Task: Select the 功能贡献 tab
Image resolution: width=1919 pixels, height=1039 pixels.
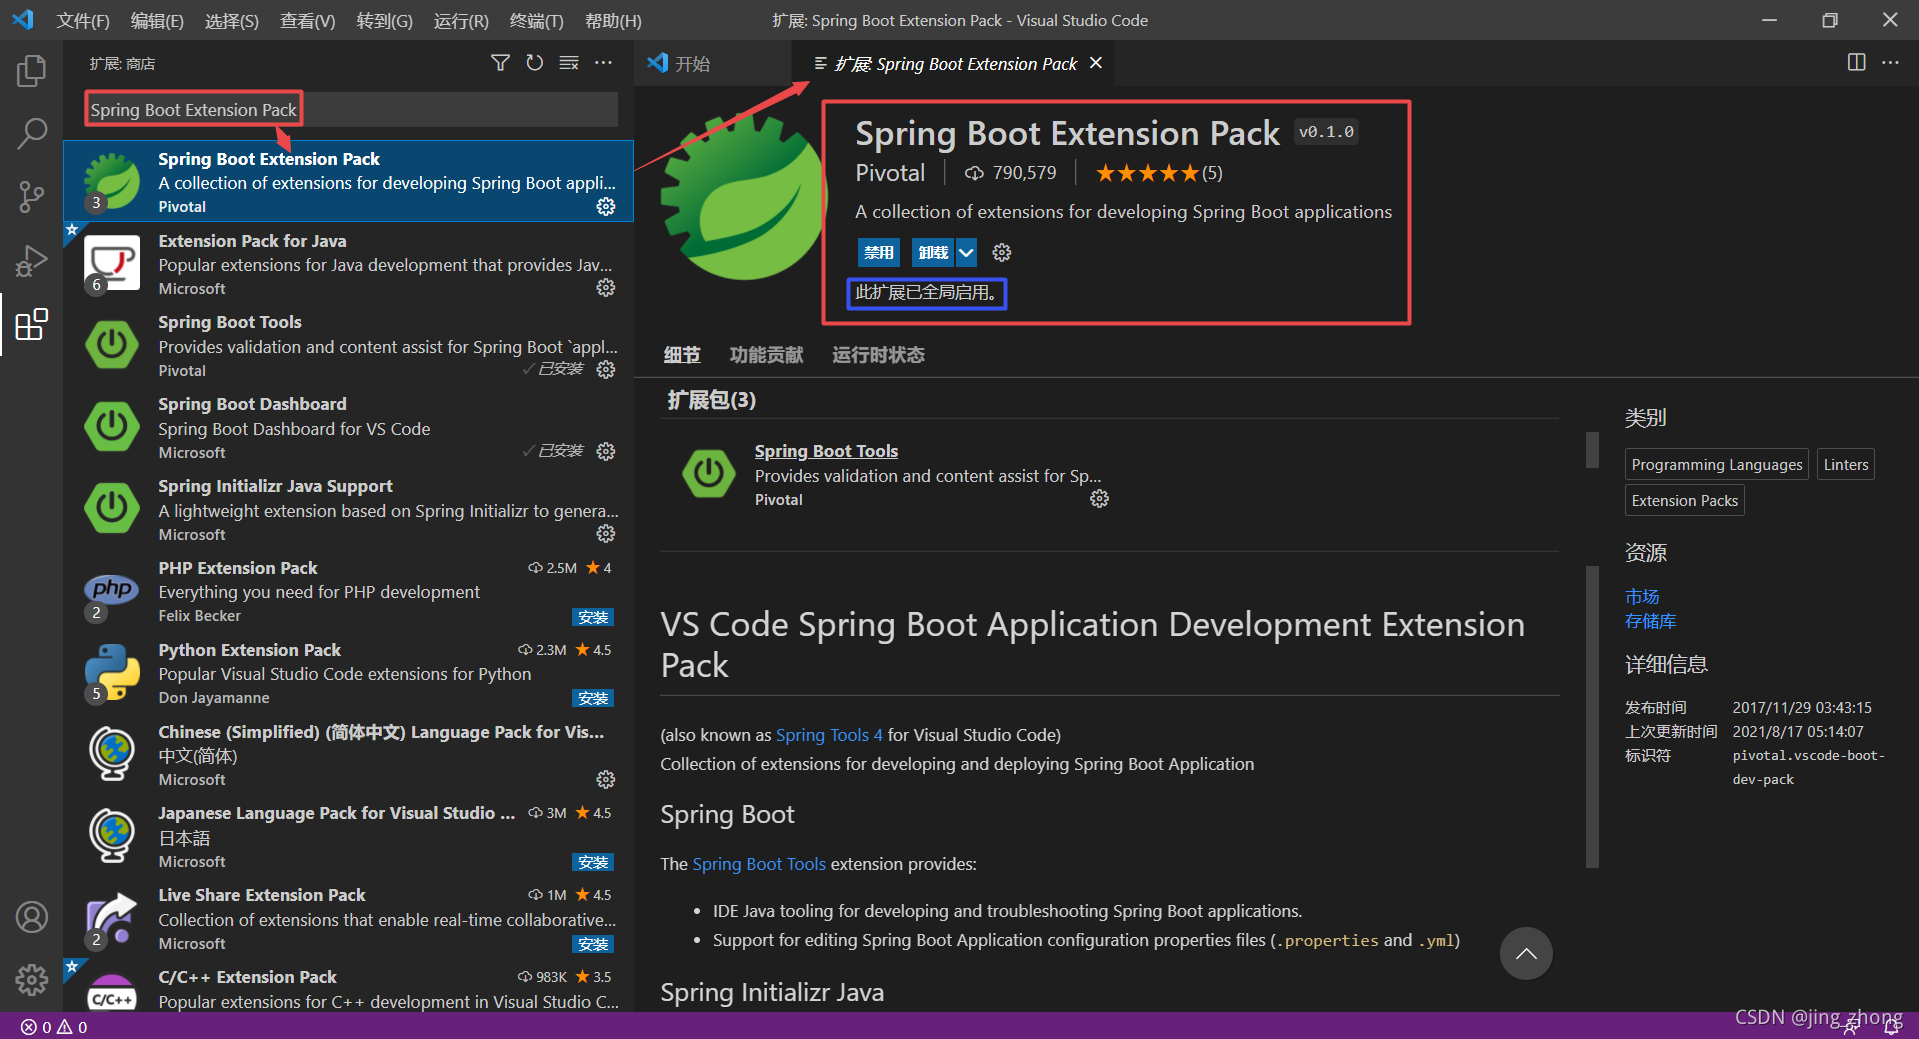Action: 766,355
